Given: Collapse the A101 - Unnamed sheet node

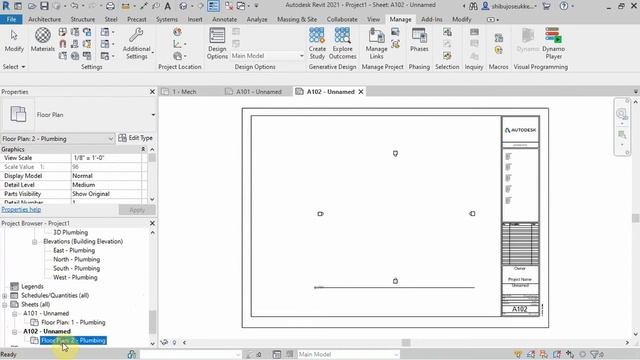Looking at the screenshot, I should (15, 313).
